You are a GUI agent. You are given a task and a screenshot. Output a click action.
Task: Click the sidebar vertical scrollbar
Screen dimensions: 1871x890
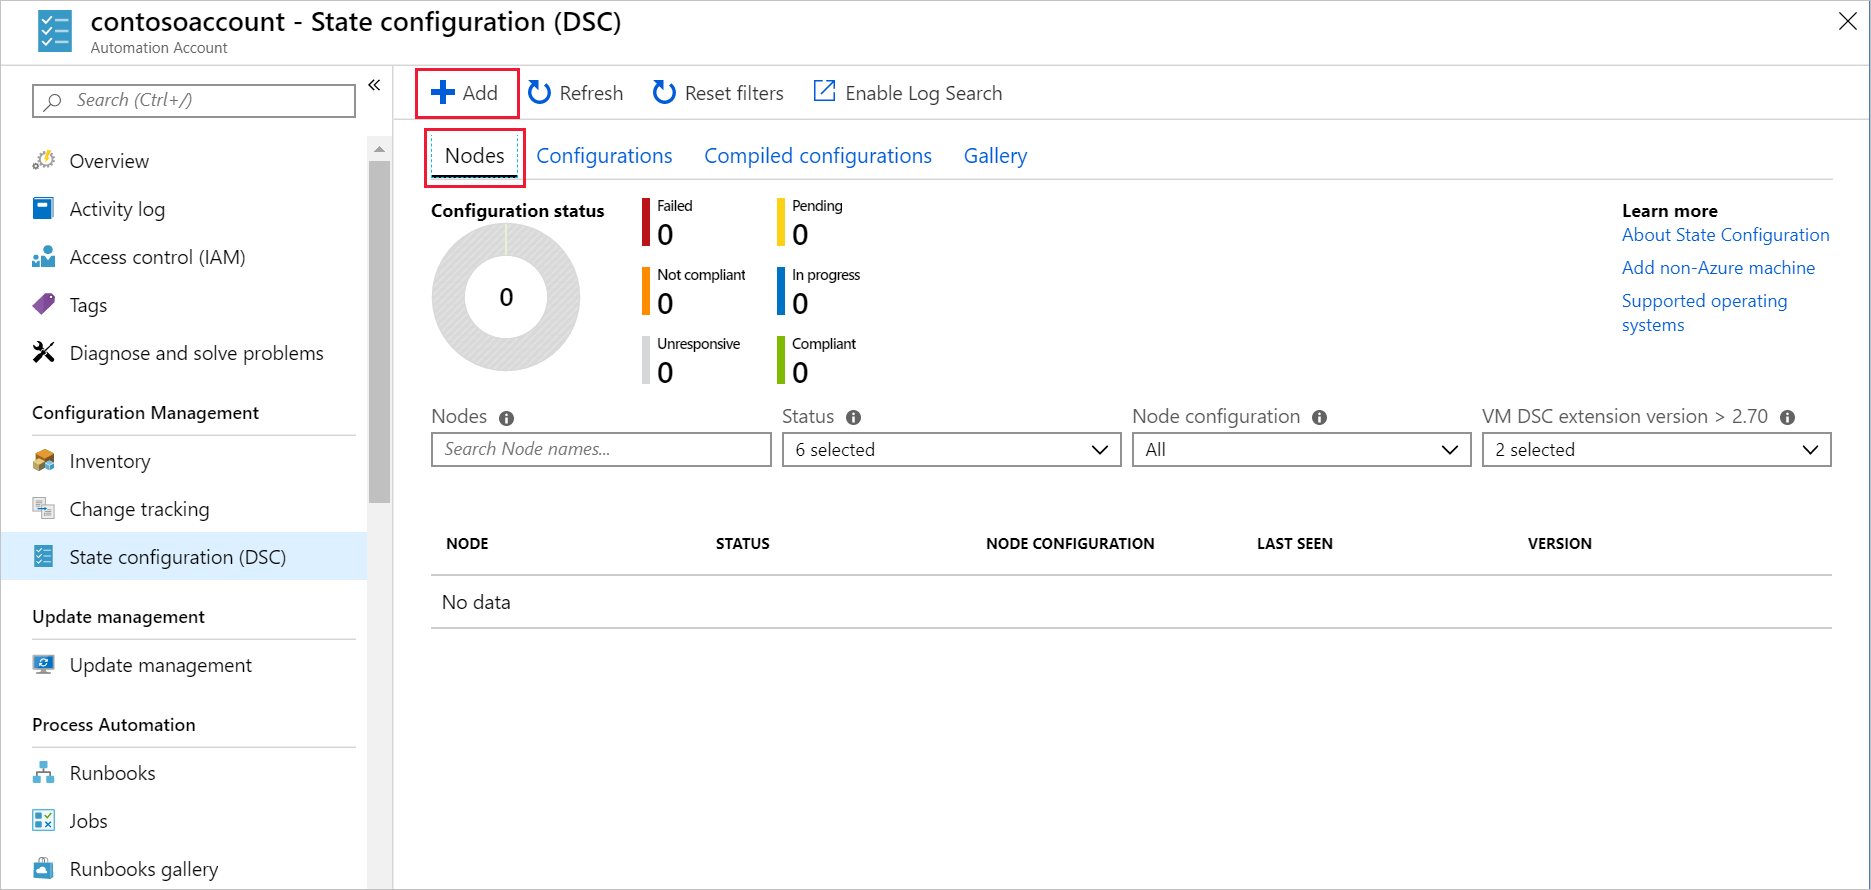tap(379, 330)
